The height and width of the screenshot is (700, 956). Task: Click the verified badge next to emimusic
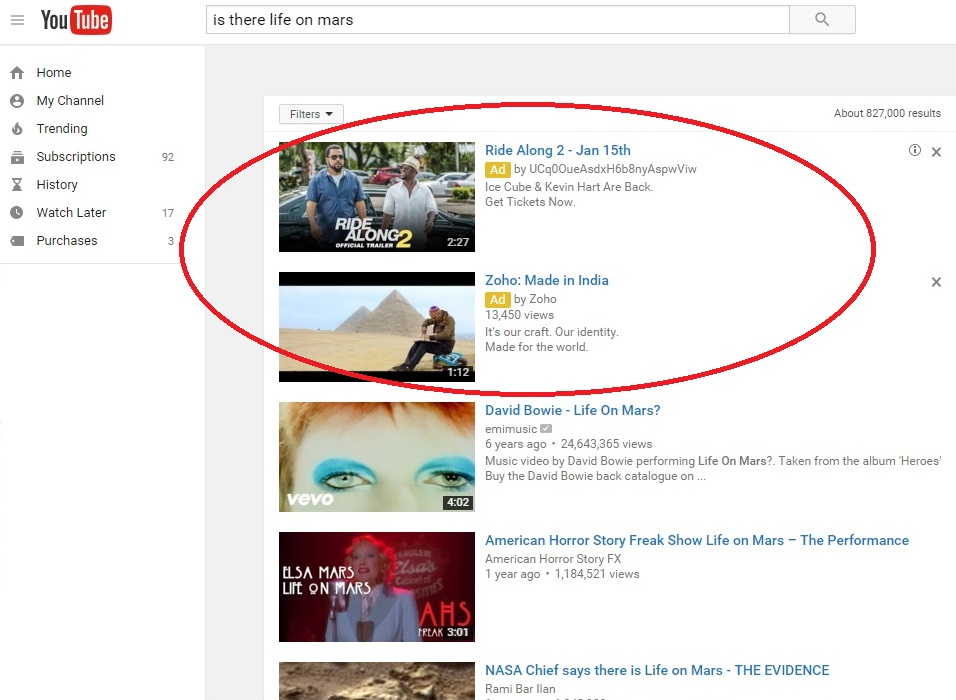(x=546, y=429)
